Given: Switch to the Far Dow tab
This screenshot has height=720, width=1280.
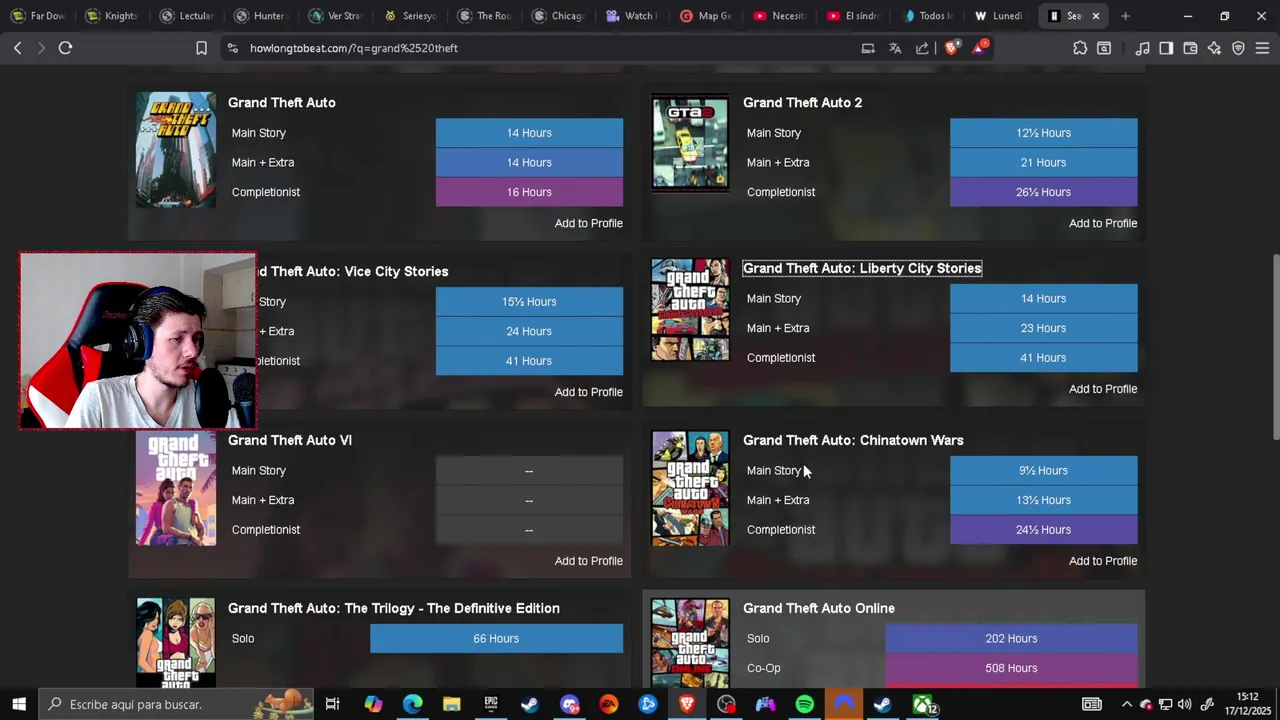Looking at the screenshot, I should 38,16.
